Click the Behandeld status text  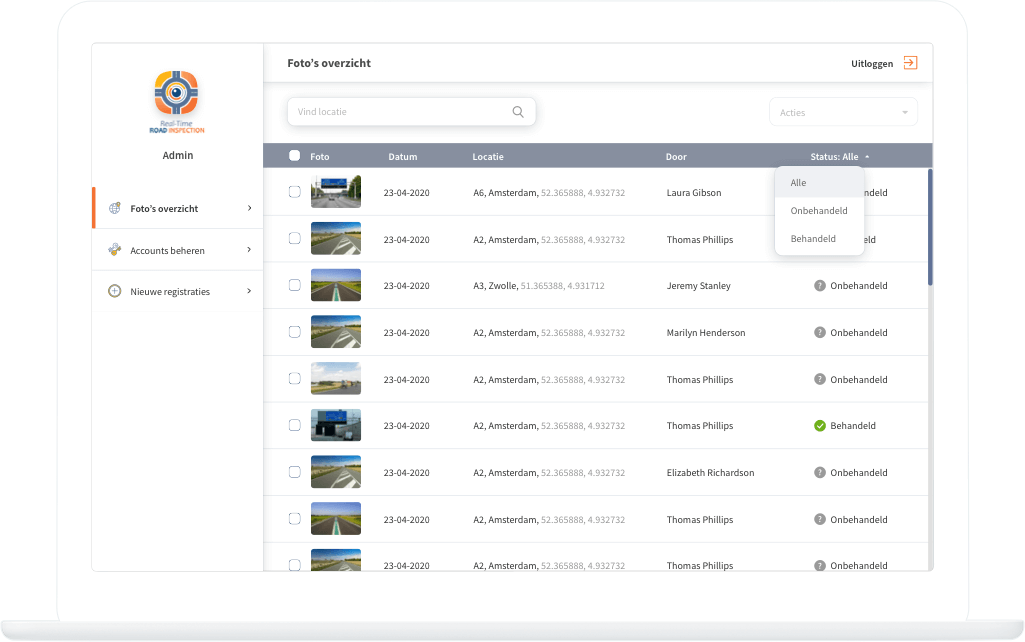click(x=852, y=426)
